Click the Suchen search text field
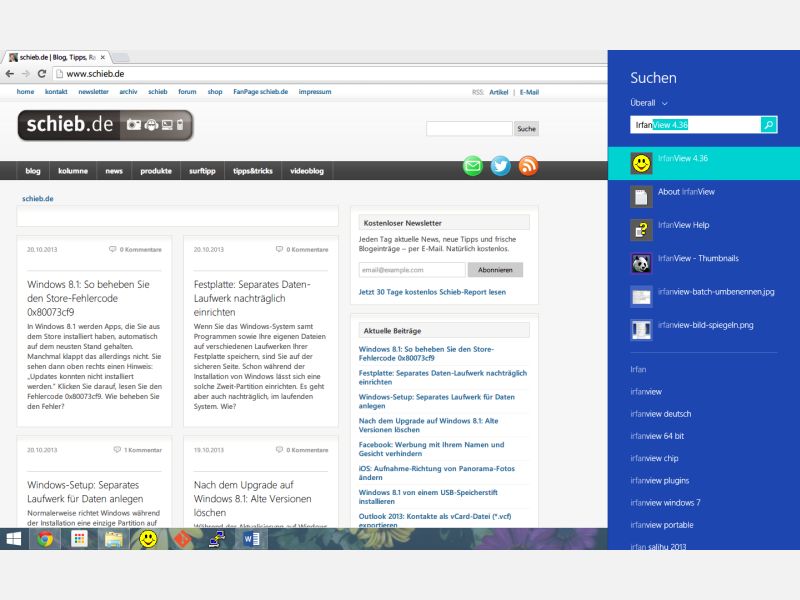The height and width of the screenshot is (600, 800). (695, 124)
